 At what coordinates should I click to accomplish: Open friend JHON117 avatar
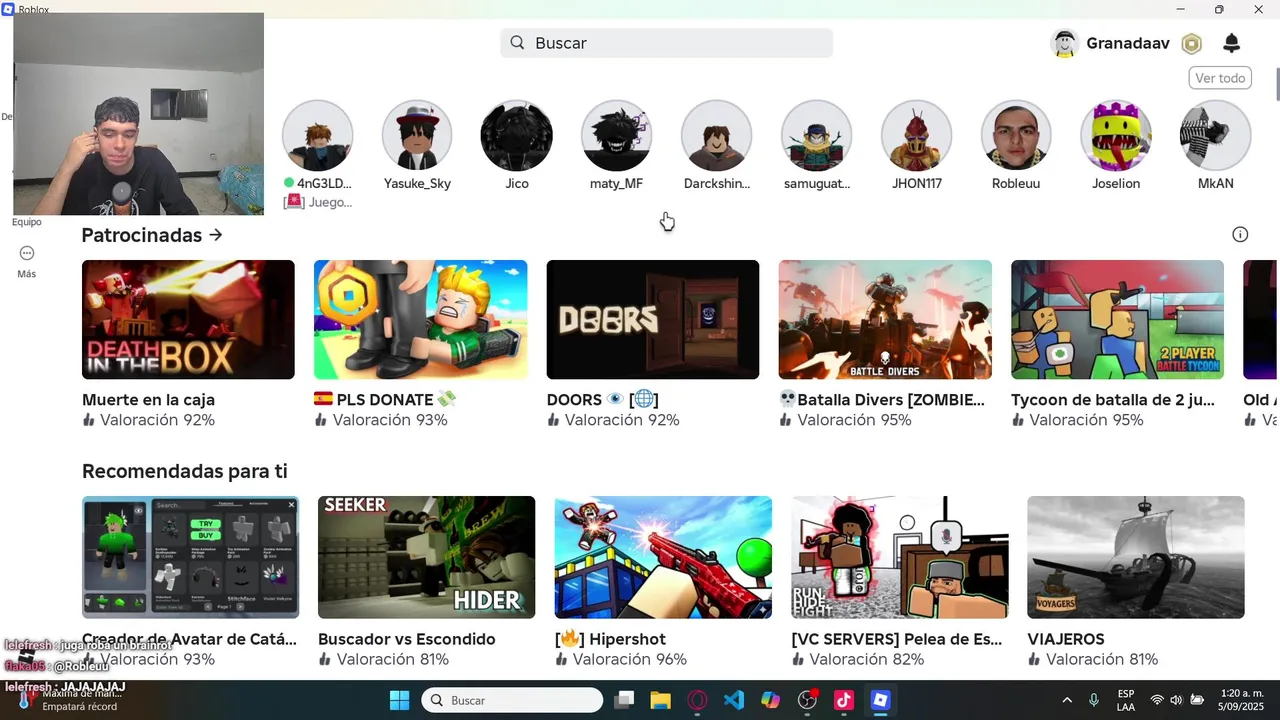(916, 135)
